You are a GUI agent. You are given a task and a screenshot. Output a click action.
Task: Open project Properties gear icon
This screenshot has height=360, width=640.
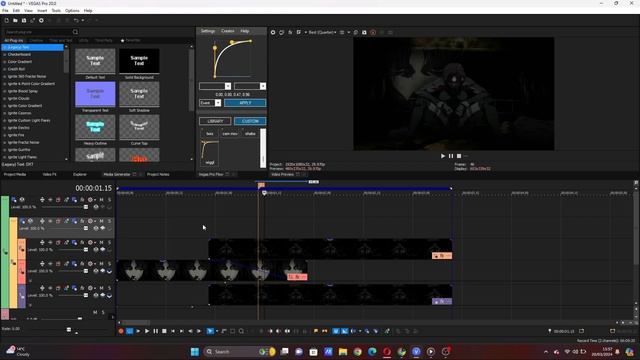pos(41,20)
